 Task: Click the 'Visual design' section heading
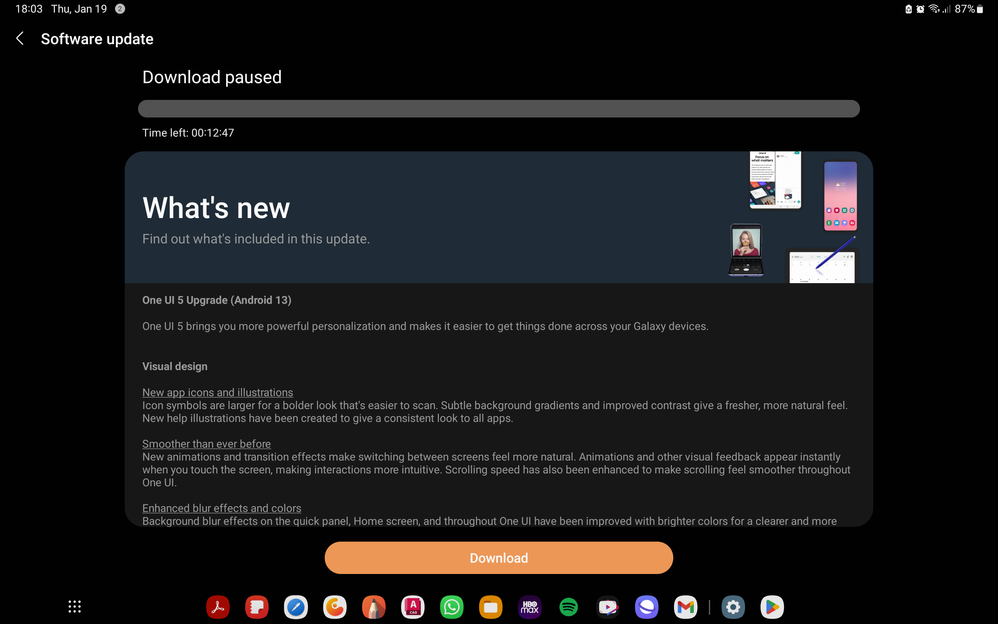(174, 366)
